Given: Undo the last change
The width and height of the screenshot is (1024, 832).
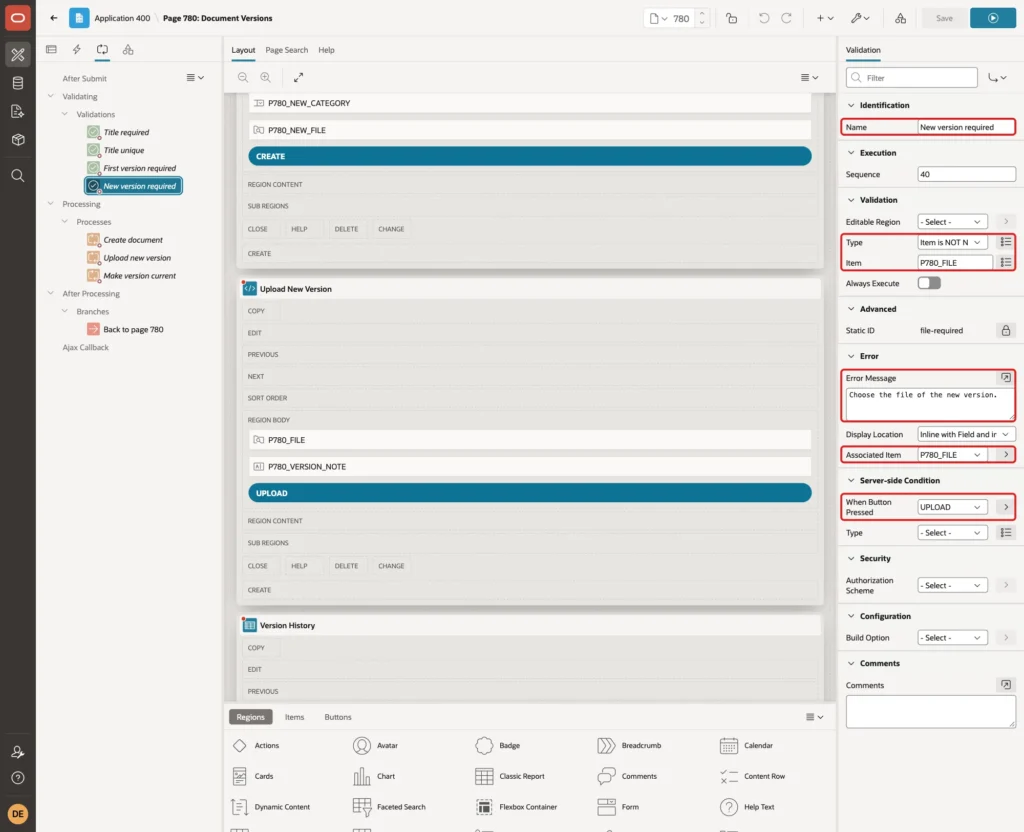Looking at the screenshot, I should 763,18.
